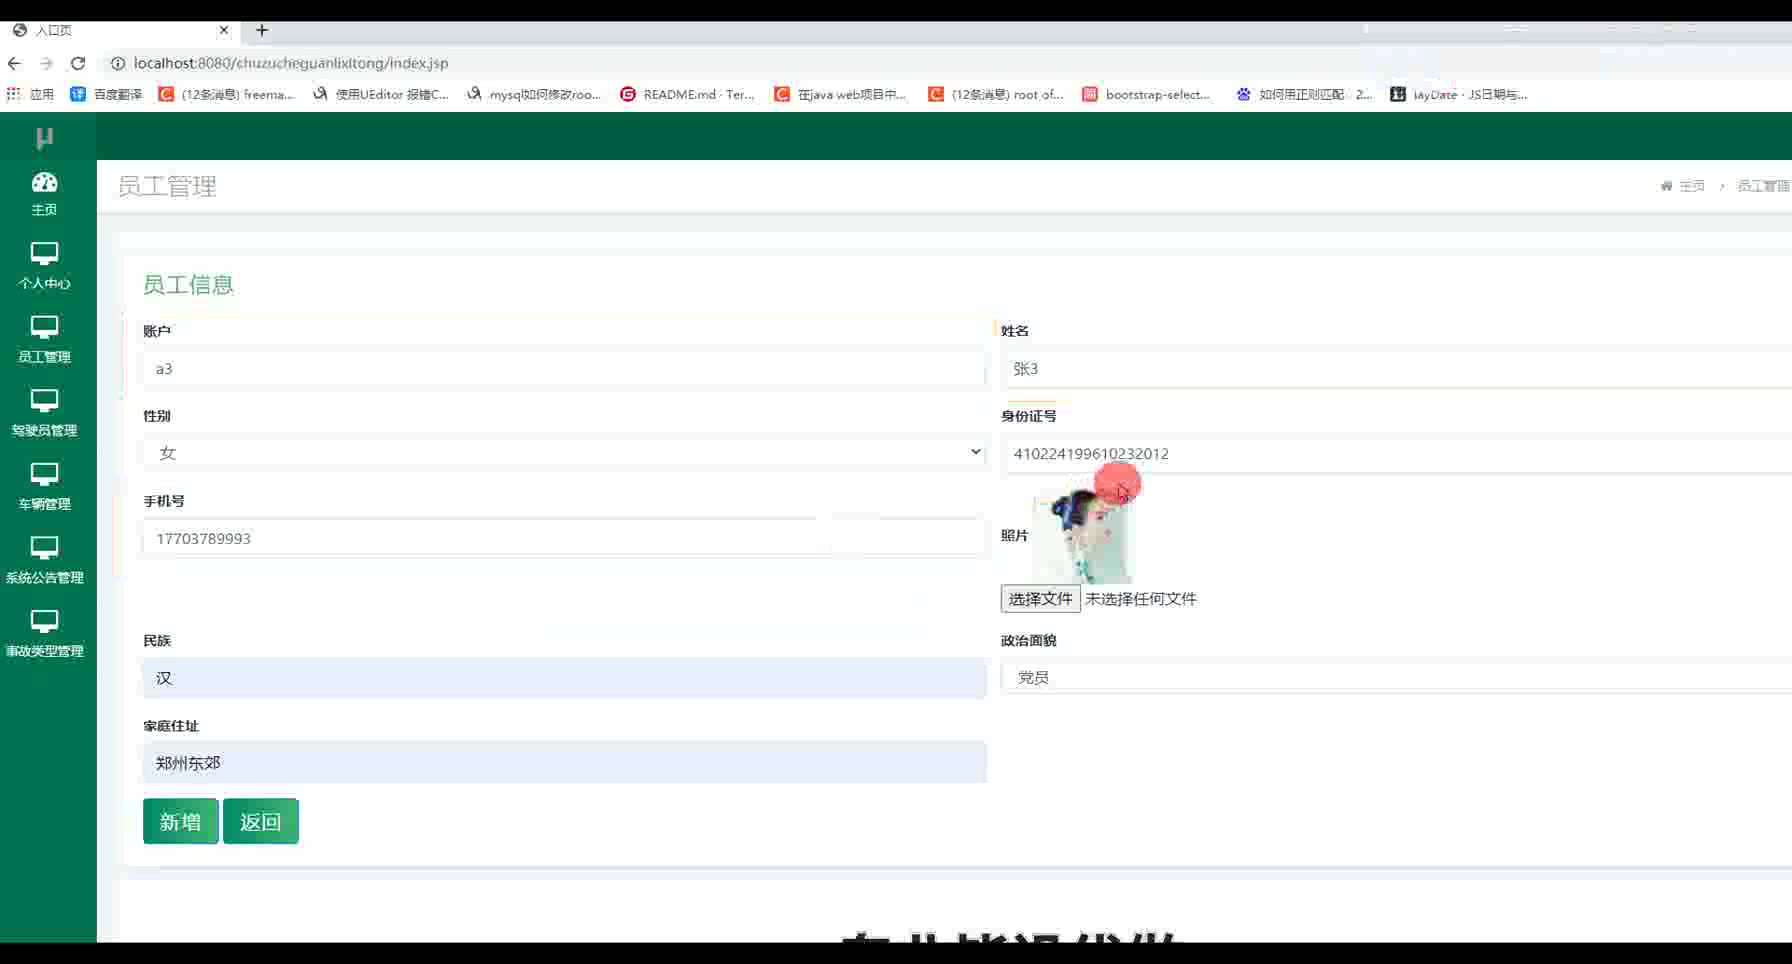Viewport: 1792px width, 964px height.
Task: Open the bootstrap-select bookmark
Action: [1146, 94]
